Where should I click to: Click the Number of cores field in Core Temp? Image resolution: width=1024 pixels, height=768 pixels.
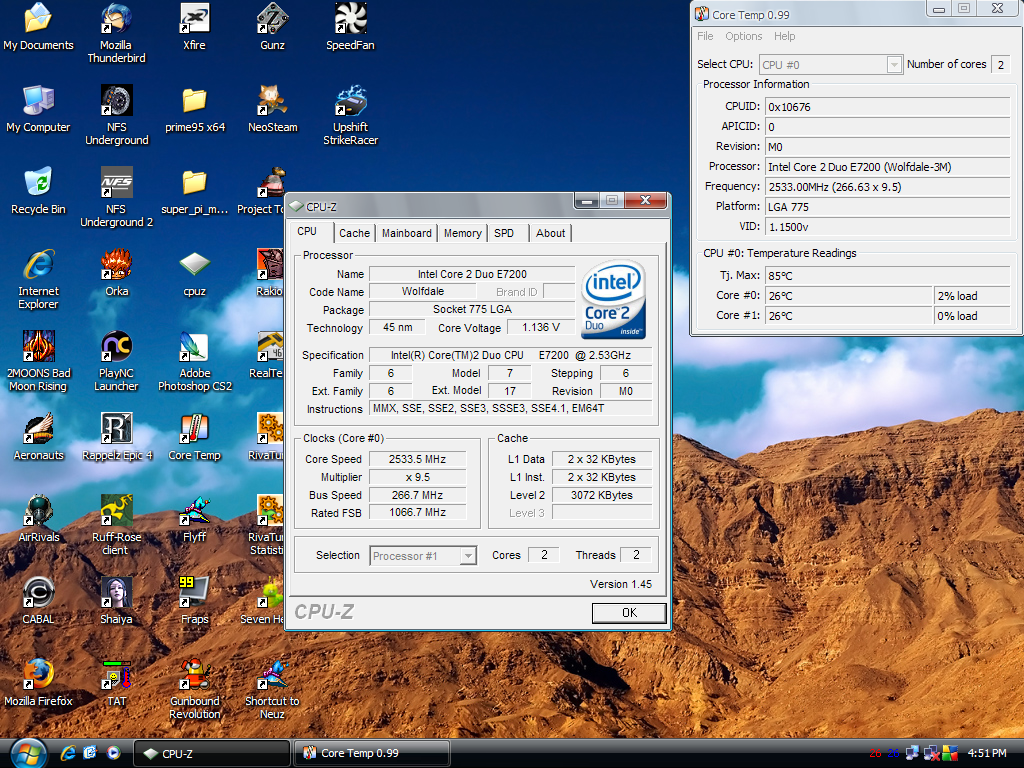(x=1000, y=65)
